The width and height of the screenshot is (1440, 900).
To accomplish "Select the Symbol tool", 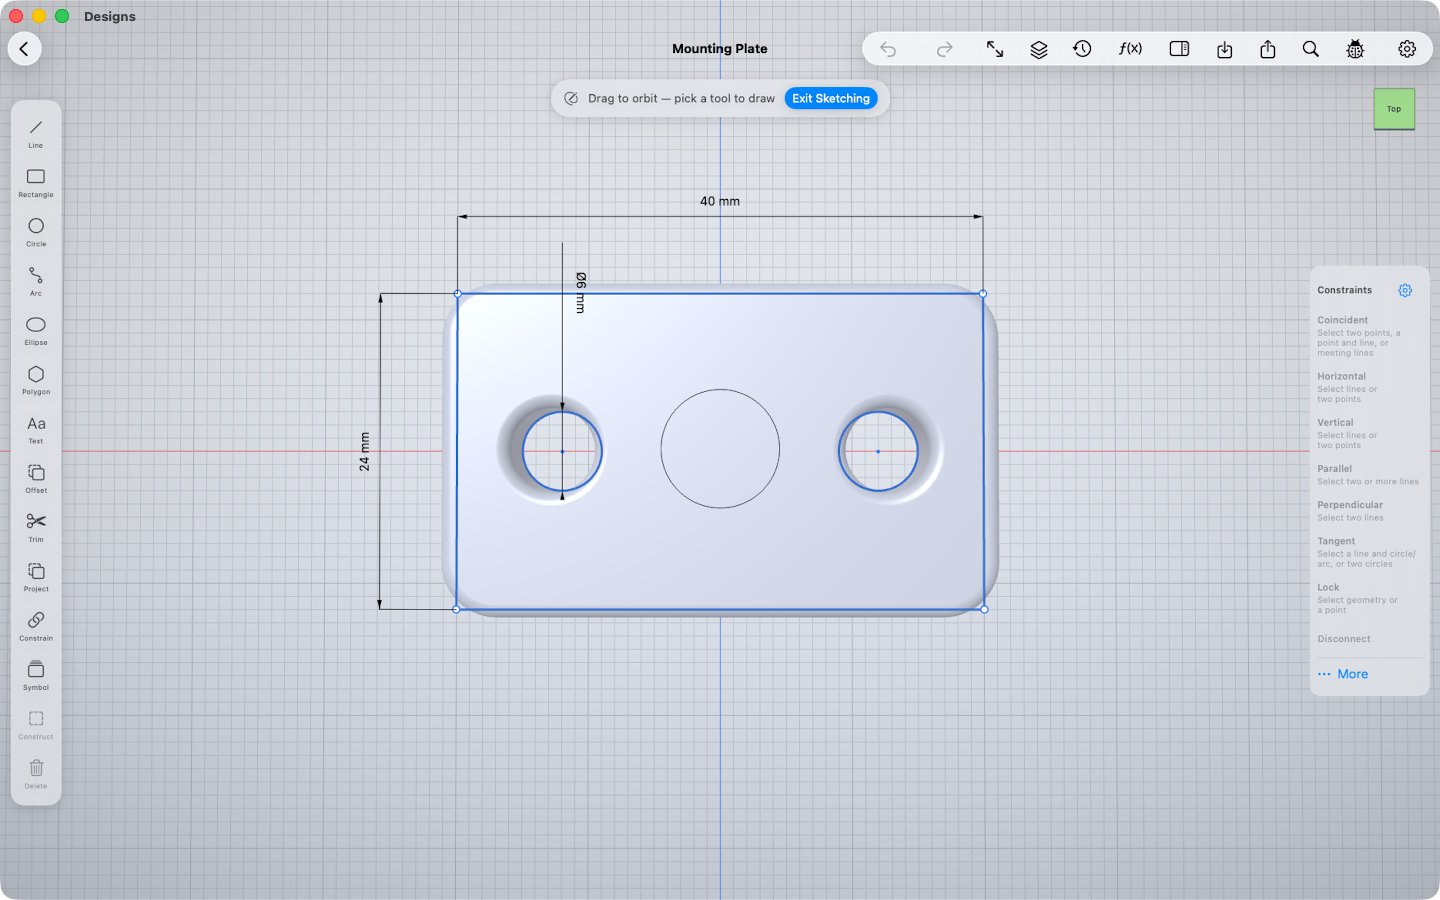I will [x=36, y=674].
